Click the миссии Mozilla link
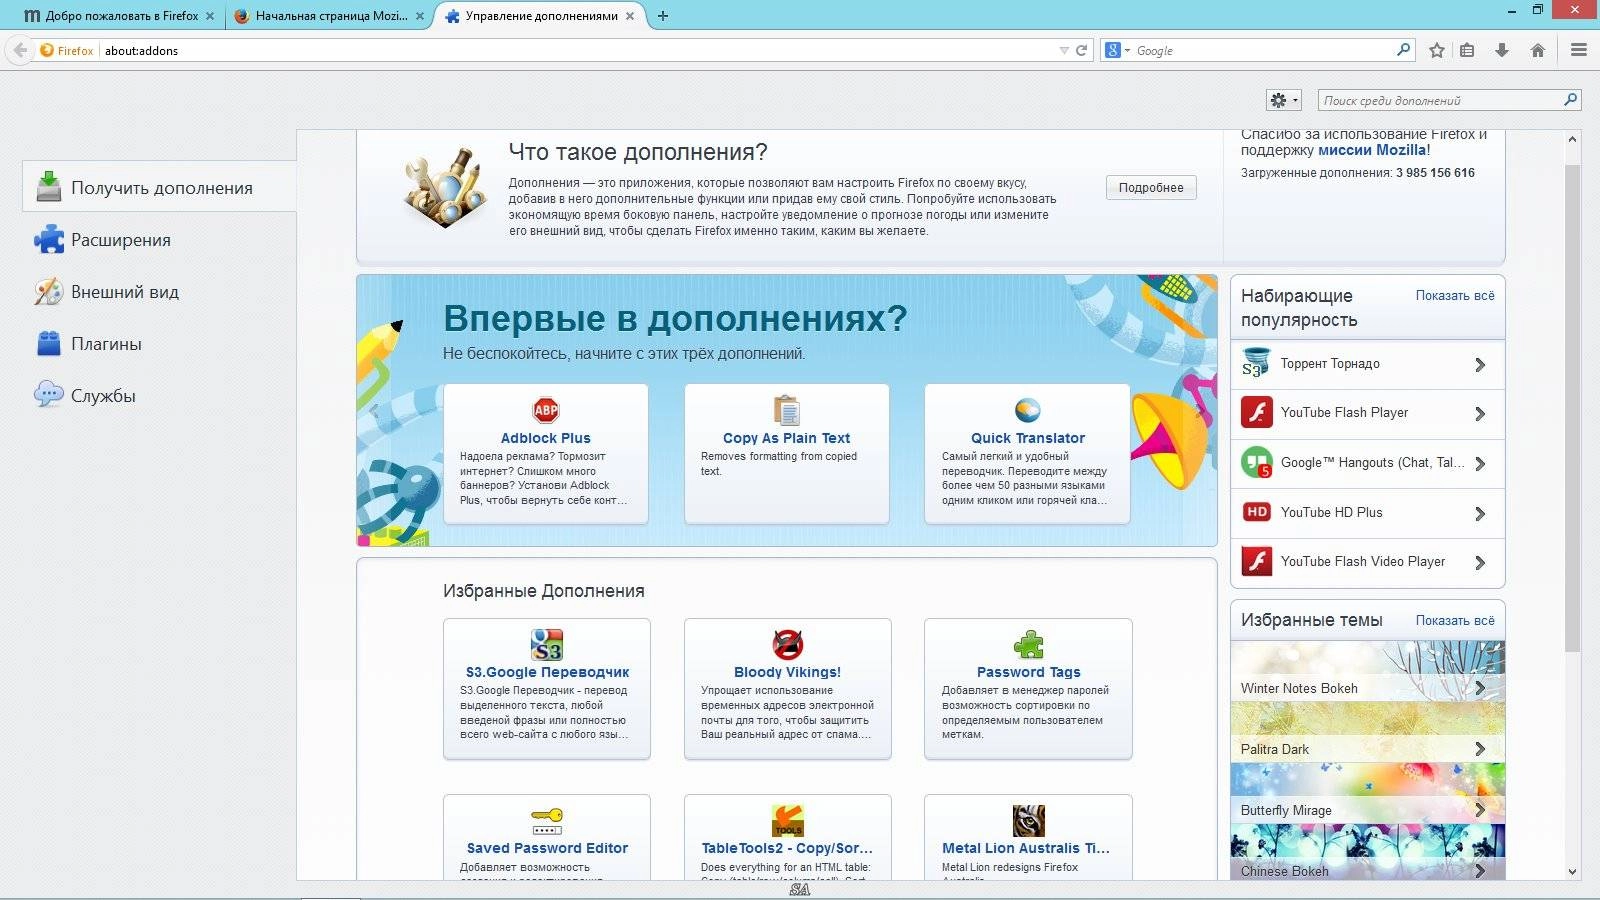 (1373, 150)
